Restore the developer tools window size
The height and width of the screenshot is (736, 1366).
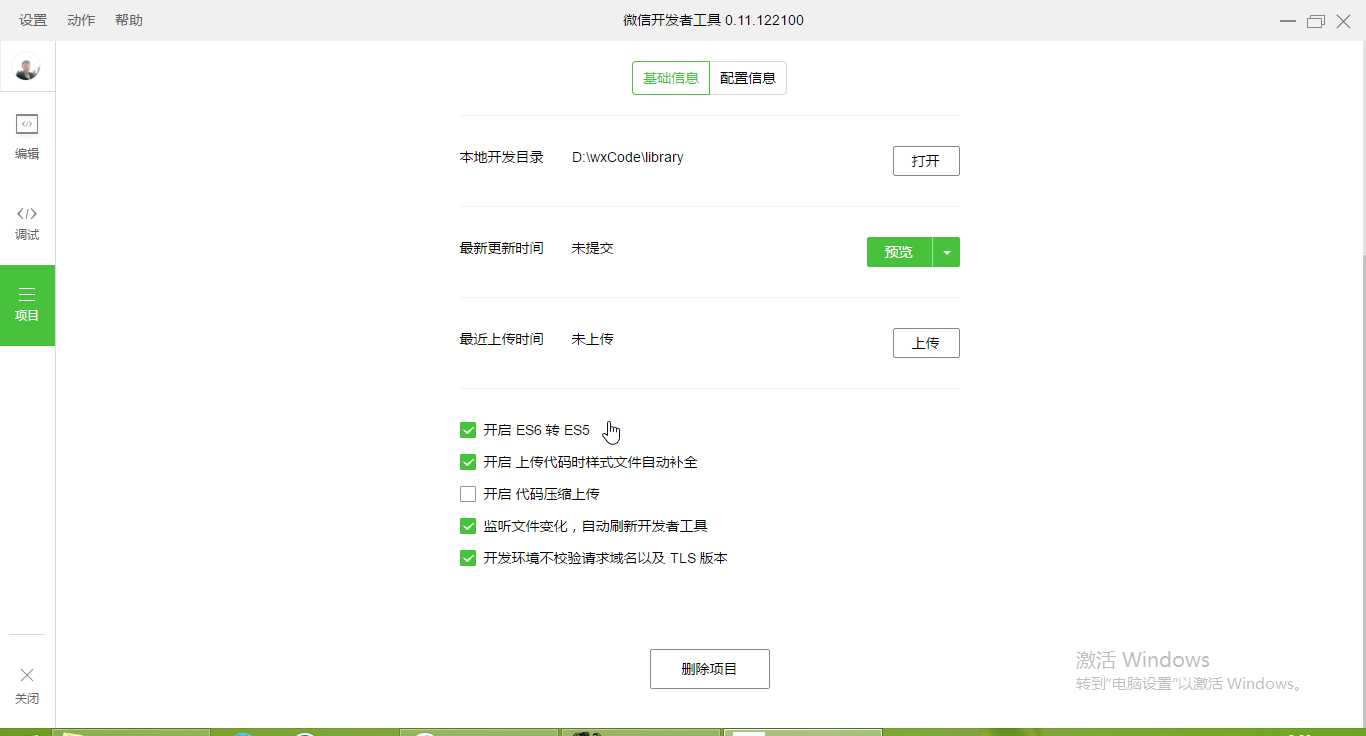1315,21
